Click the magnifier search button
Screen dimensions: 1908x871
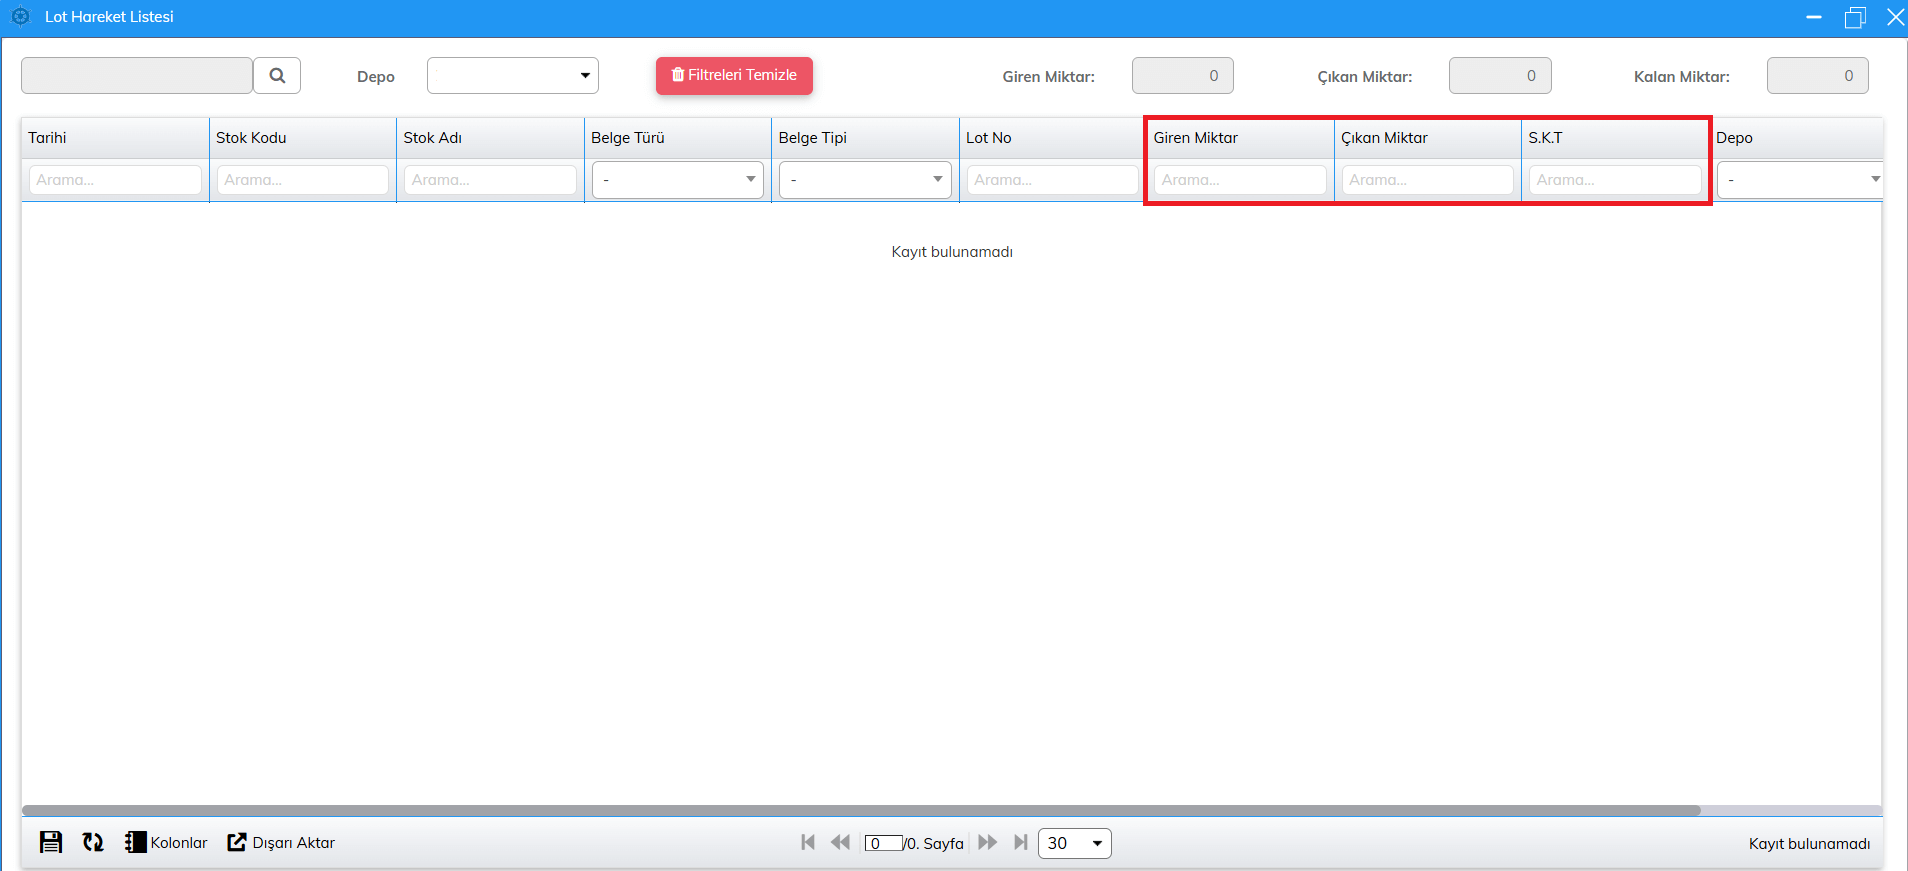pos(277,75)
